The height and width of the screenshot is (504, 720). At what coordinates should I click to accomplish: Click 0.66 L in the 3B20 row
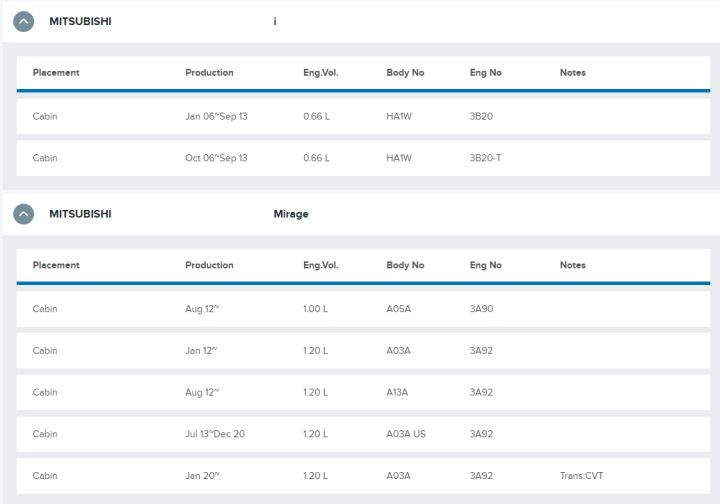[316, 117]
